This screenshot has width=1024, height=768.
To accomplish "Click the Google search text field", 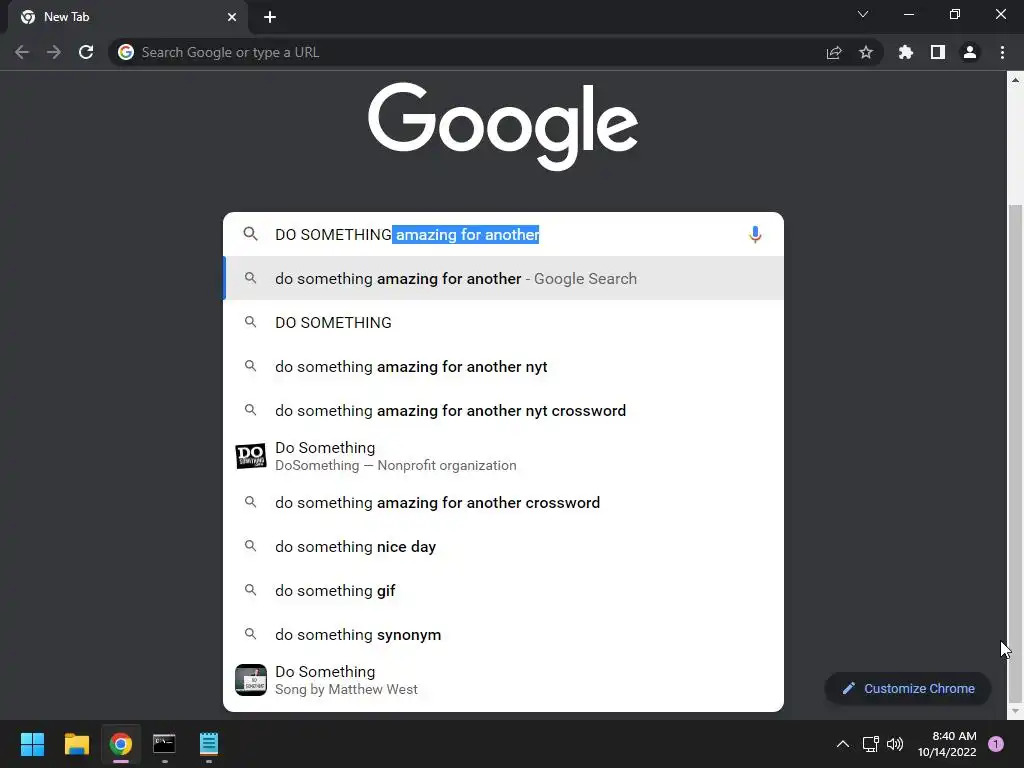I will [x=503, y=234].
